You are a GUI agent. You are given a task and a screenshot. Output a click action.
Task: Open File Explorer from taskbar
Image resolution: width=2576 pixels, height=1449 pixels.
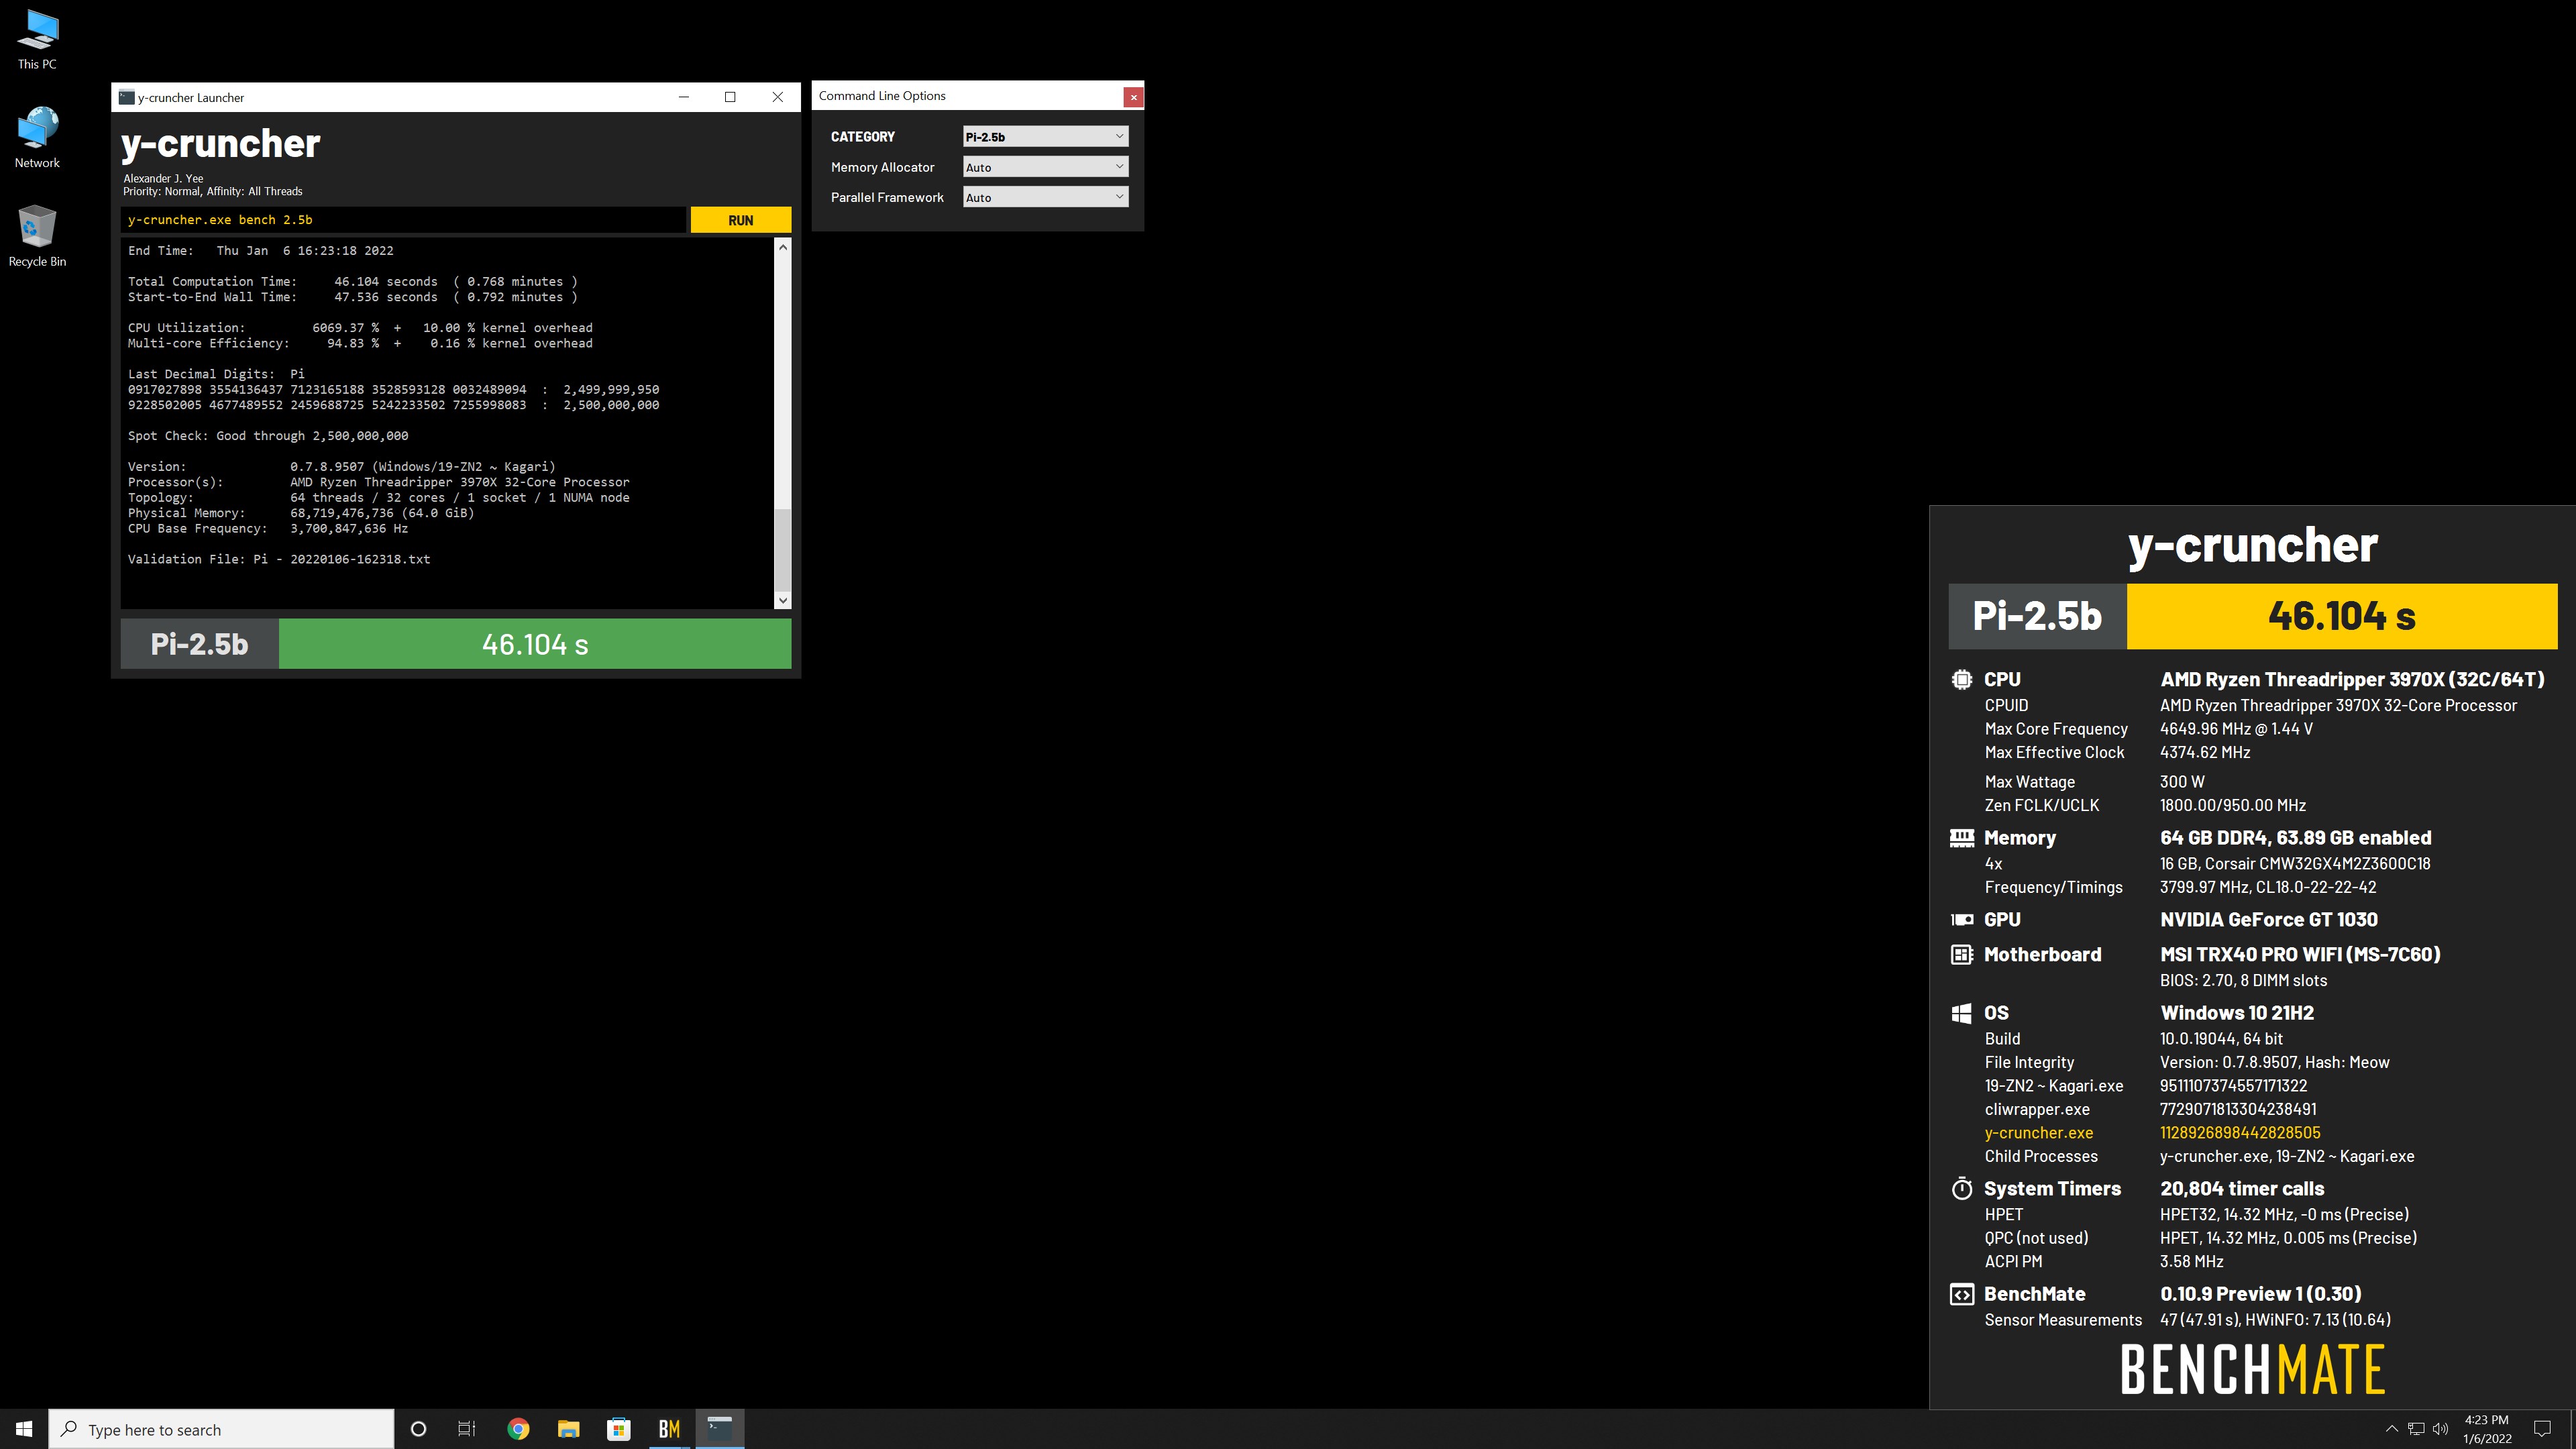point(568,1429)
